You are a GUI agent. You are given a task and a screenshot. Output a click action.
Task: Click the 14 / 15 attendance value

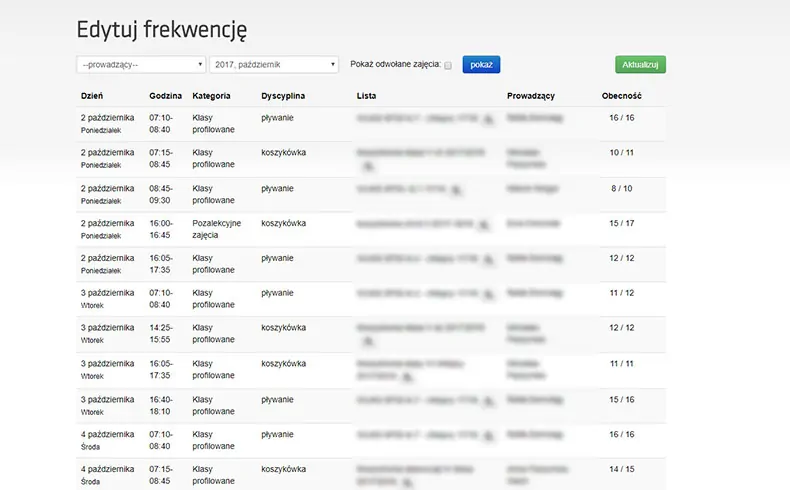click(x=621, y=469)
